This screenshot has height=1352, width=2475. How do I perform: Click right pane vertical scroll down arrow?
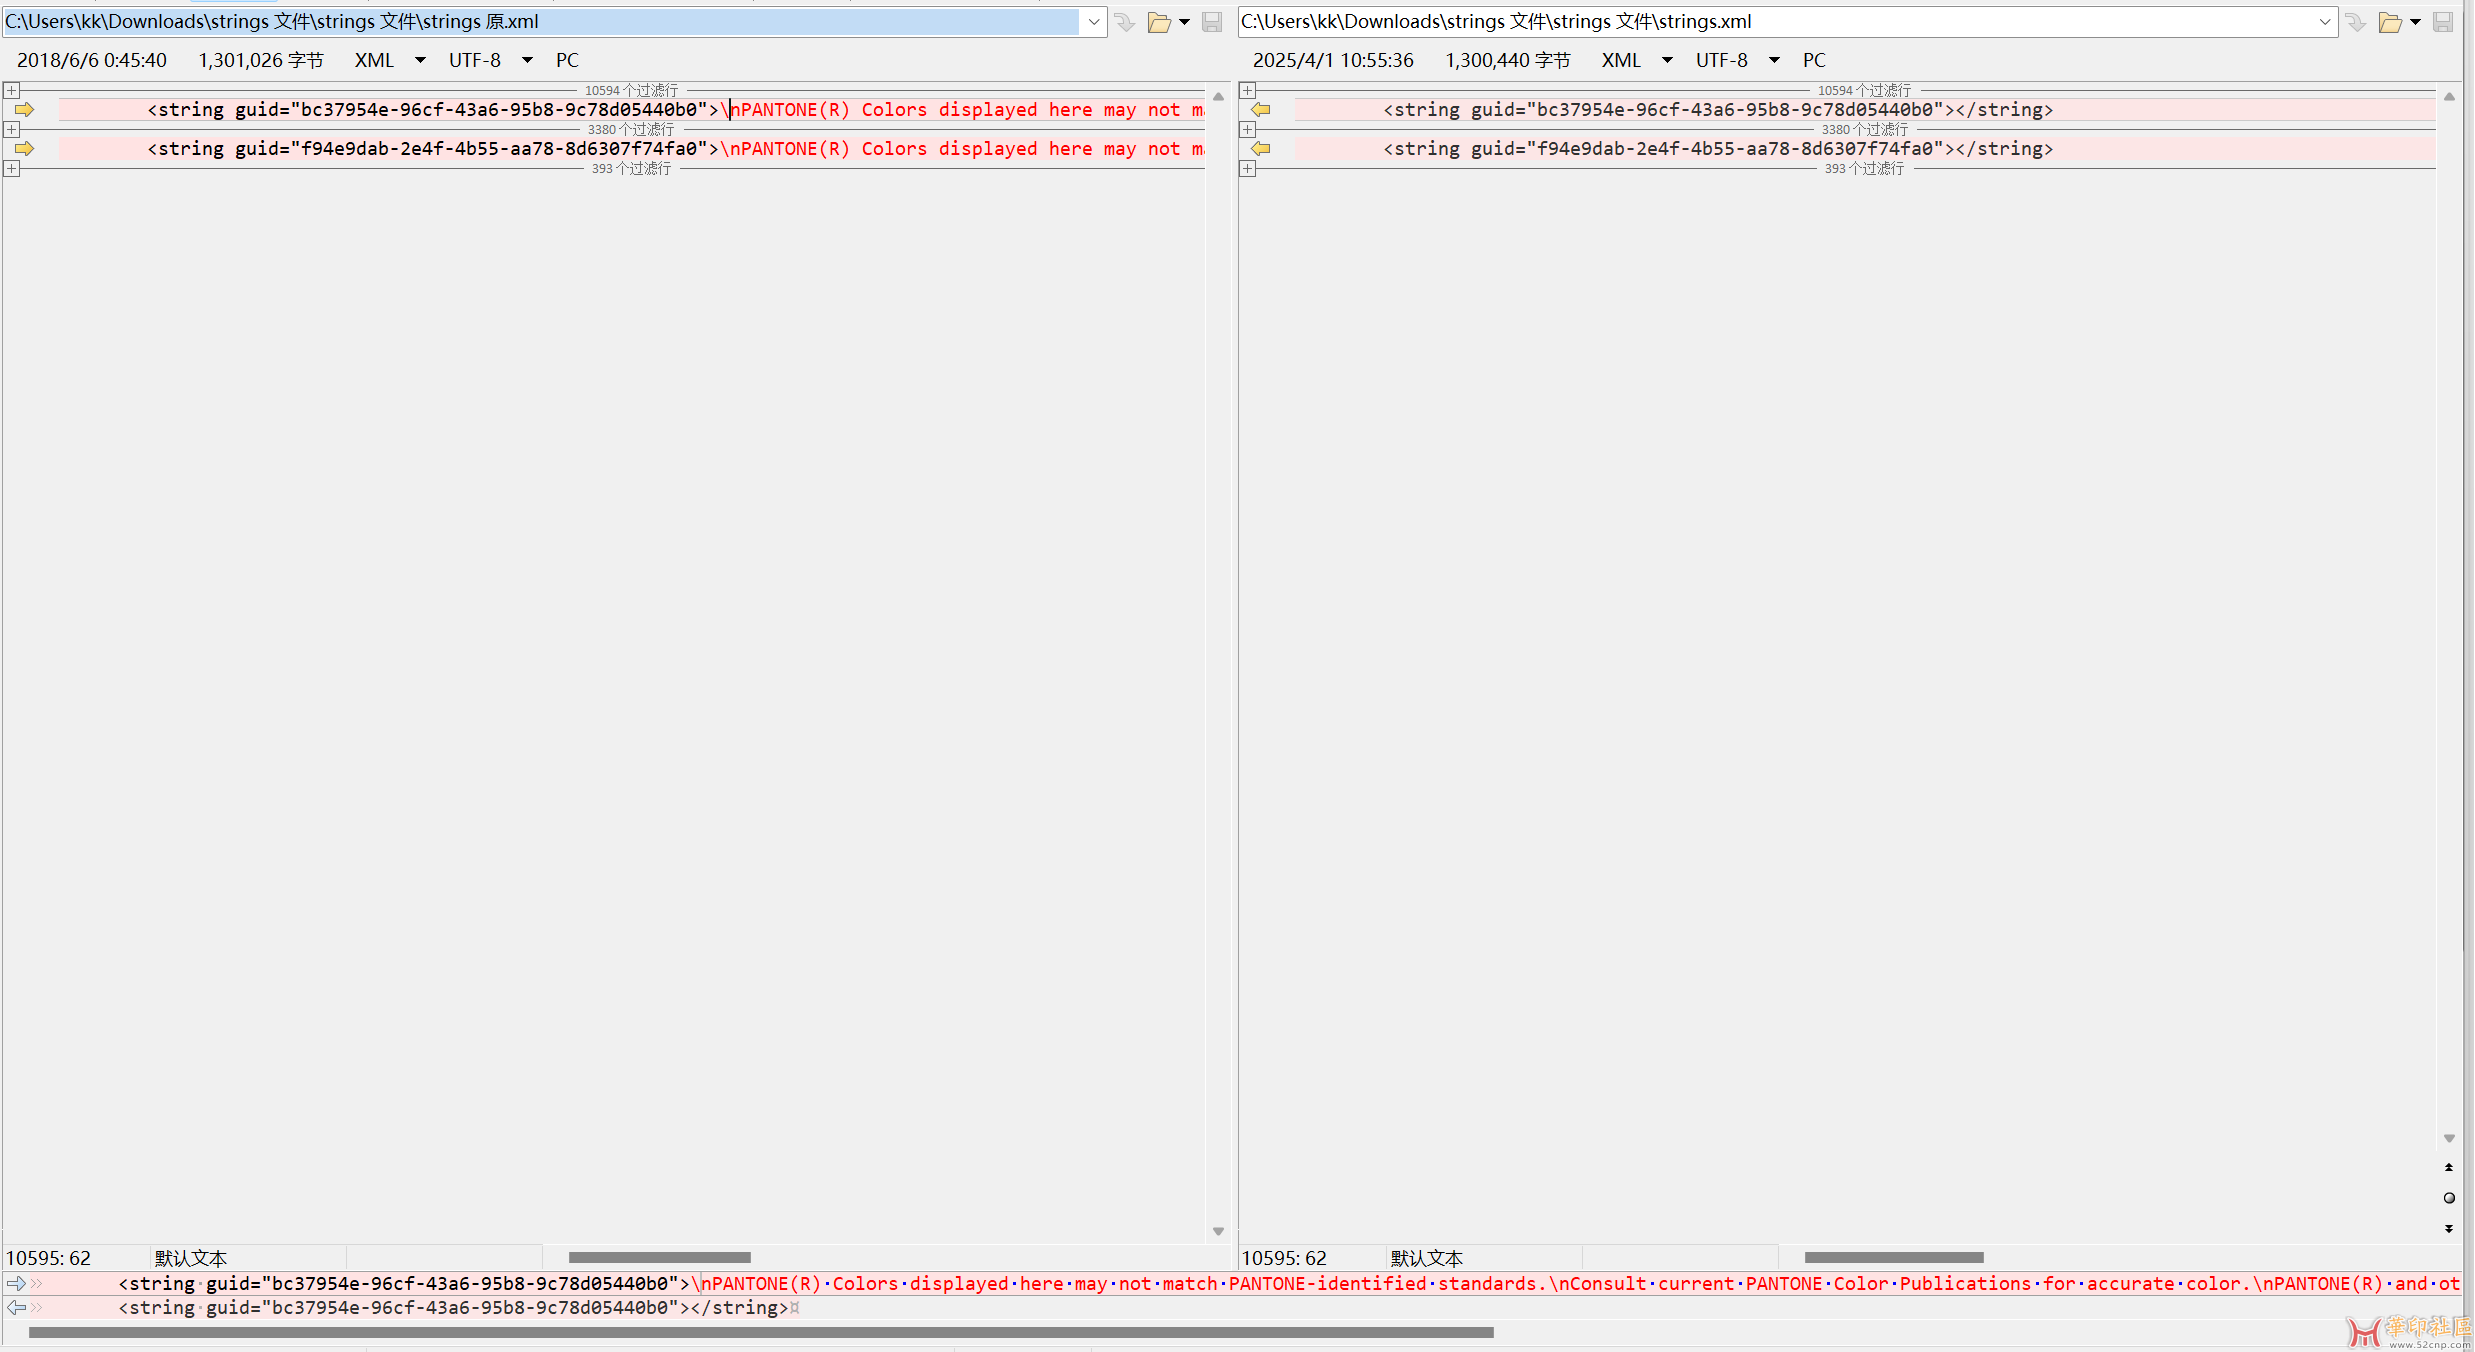2449,1138
